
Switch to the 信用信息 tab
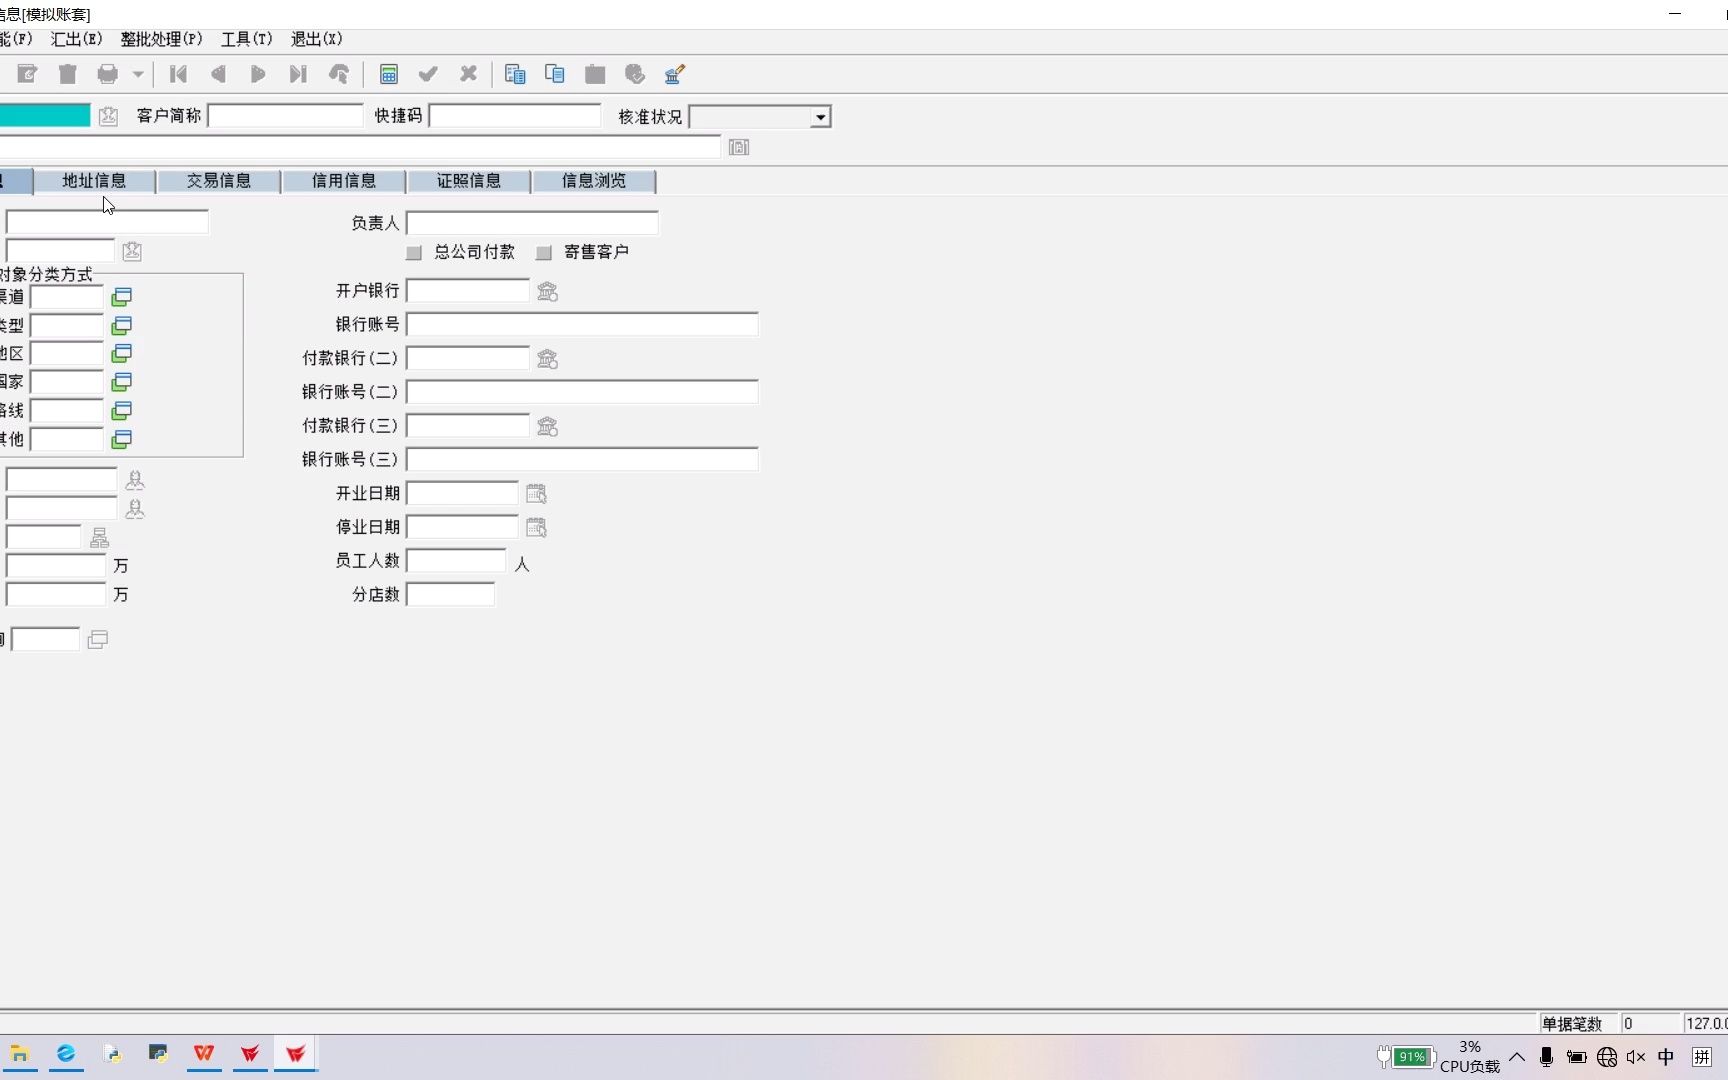344,181
